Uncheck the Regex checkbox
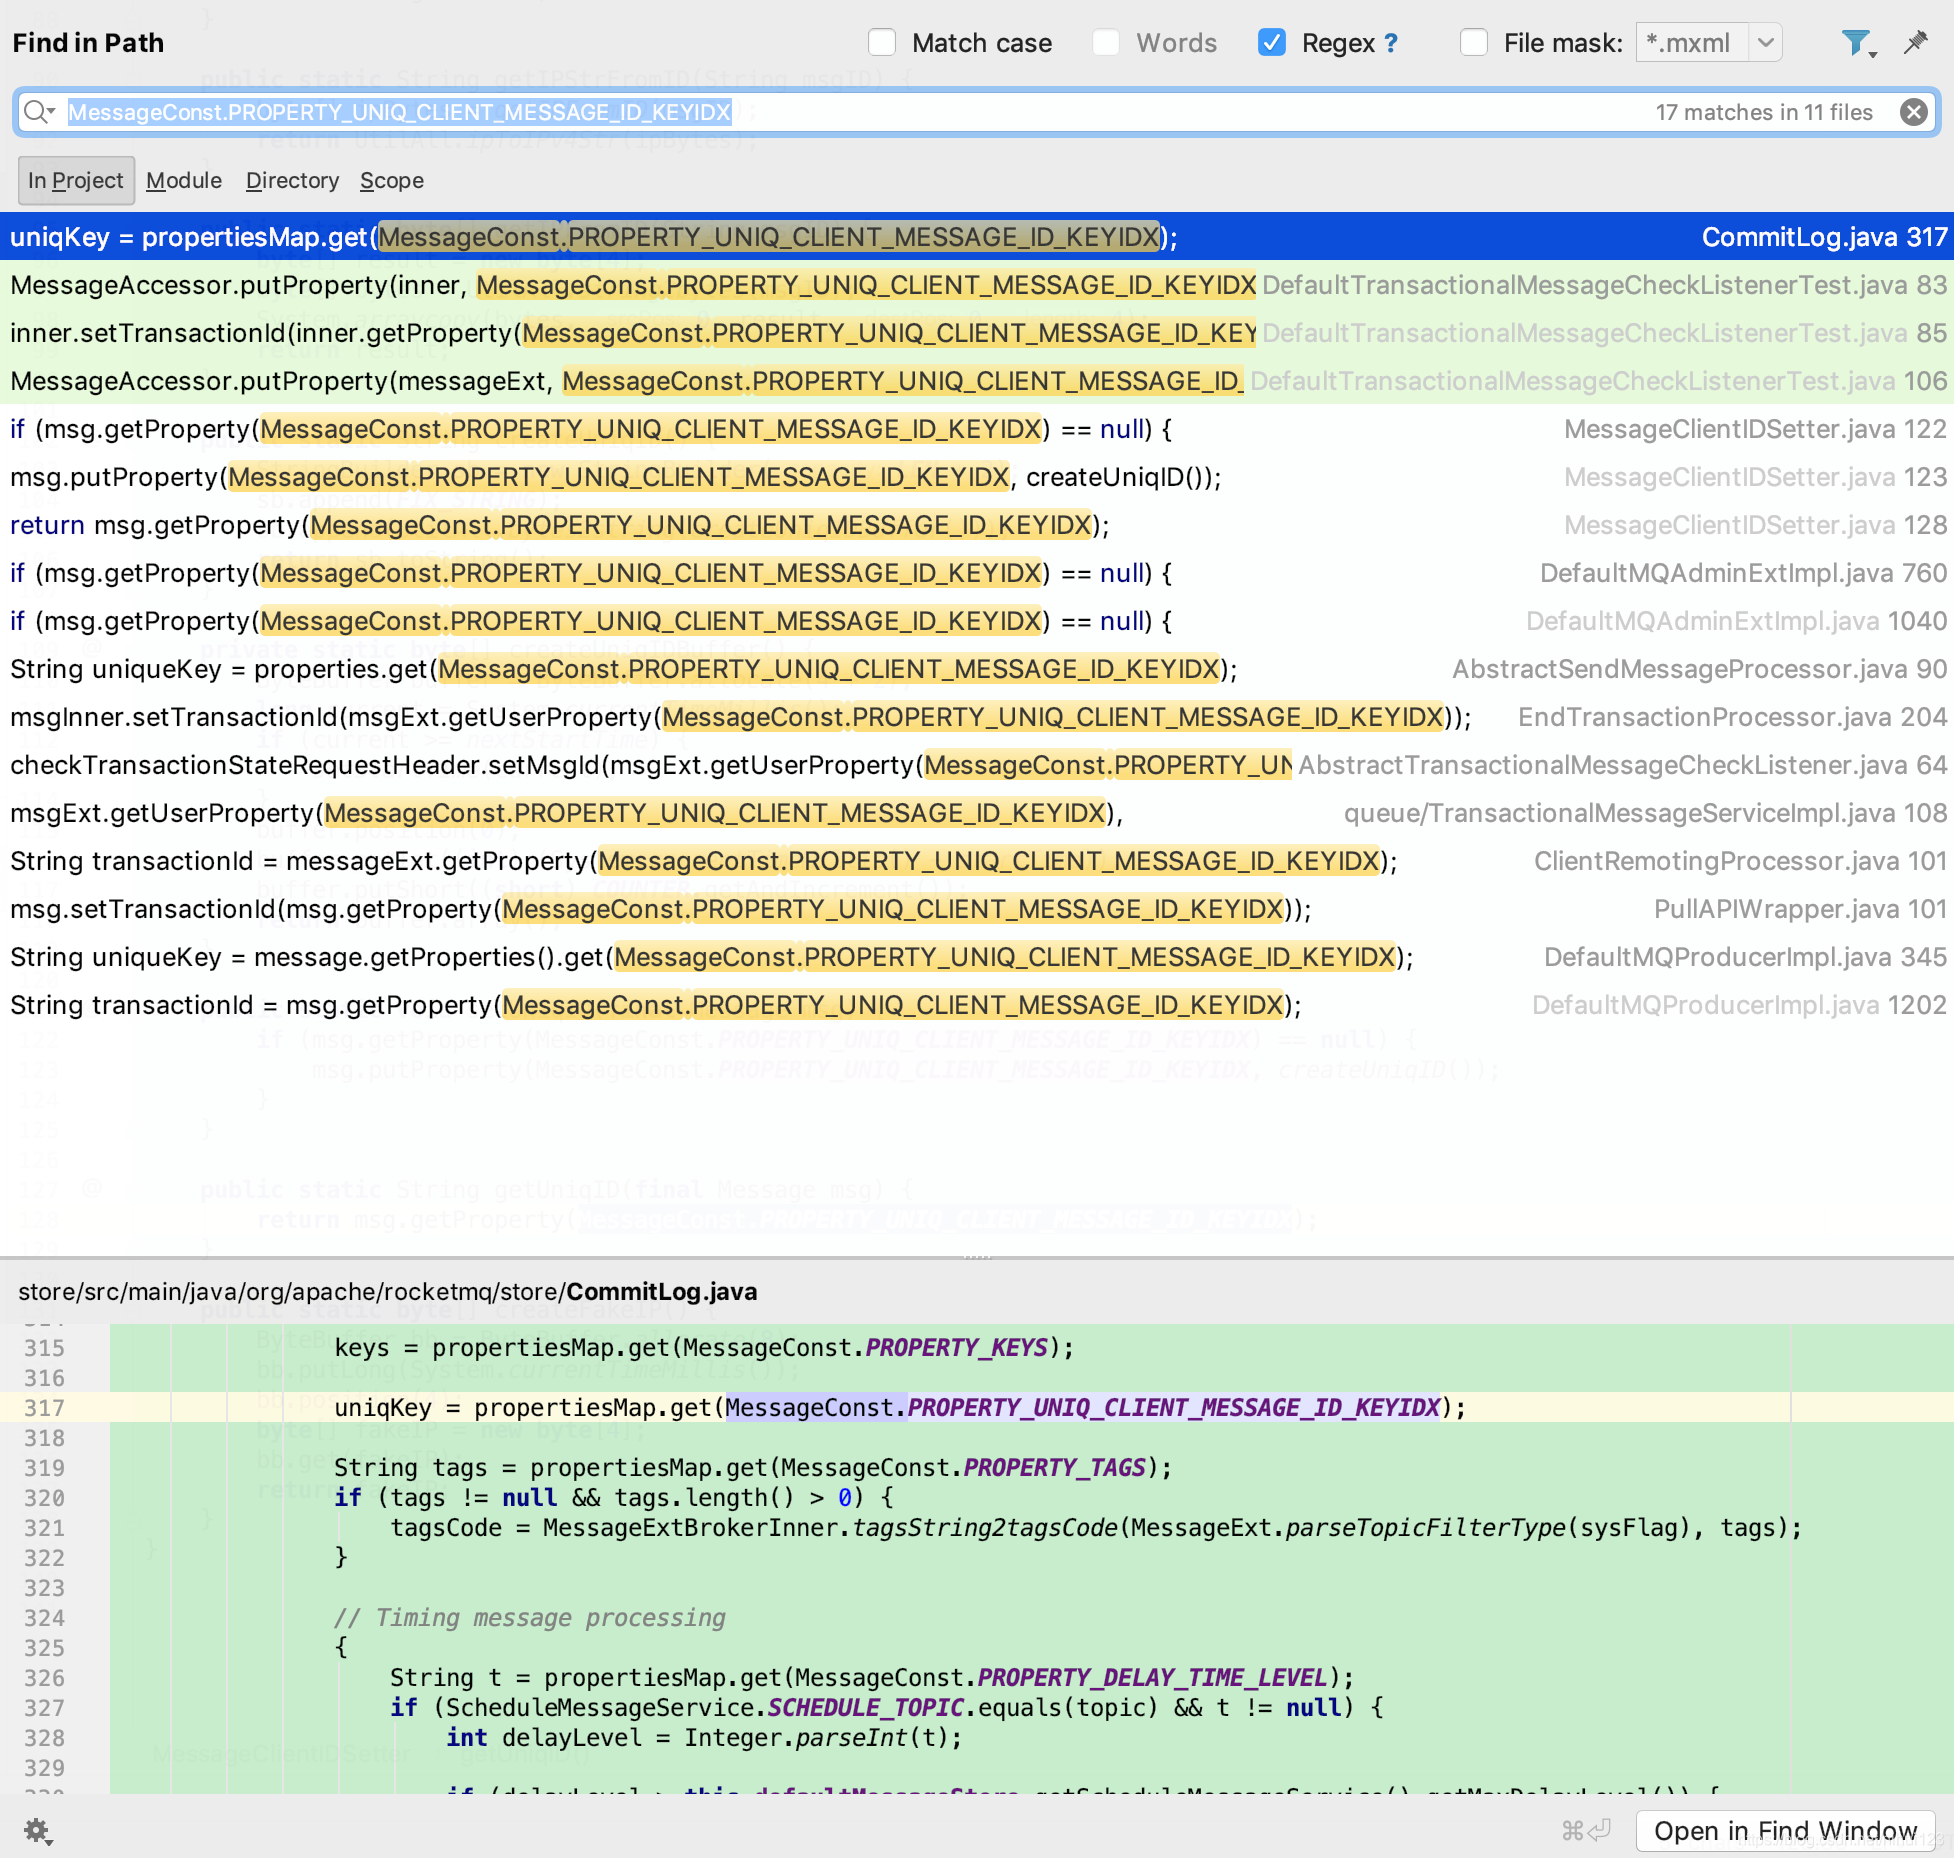Image resolution: width=1954 pixels, height=1858 pixels. click(1272, 43)
